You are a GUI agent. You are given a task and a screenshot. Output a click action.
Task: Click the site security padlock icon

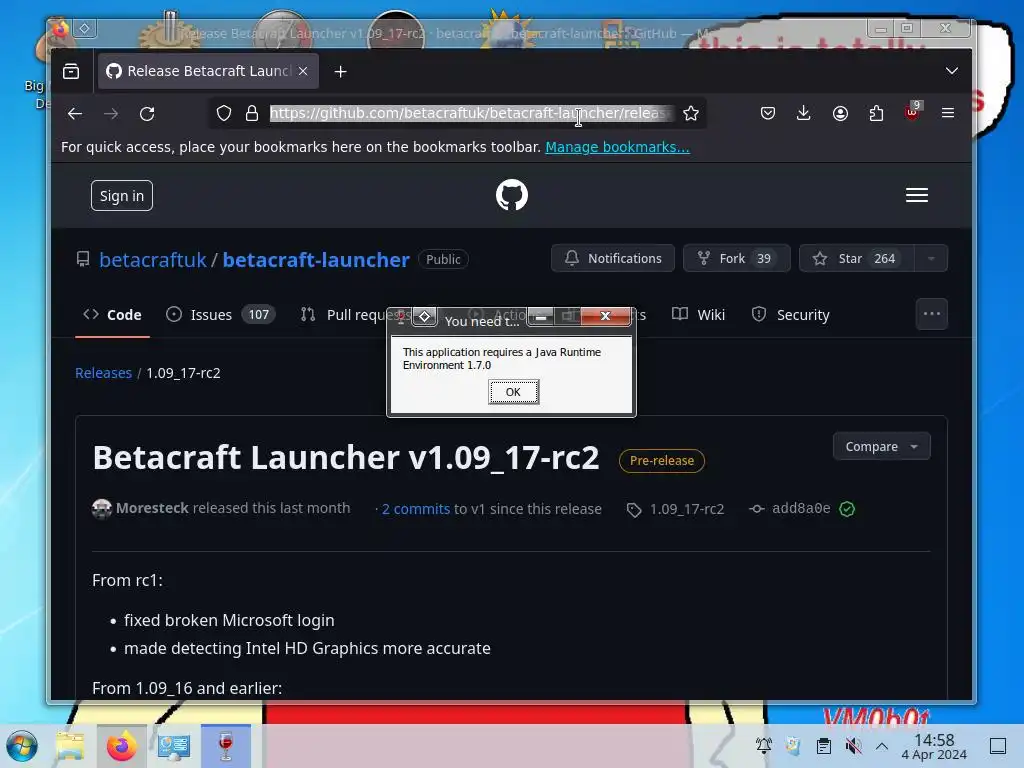[x=252, y=114]
